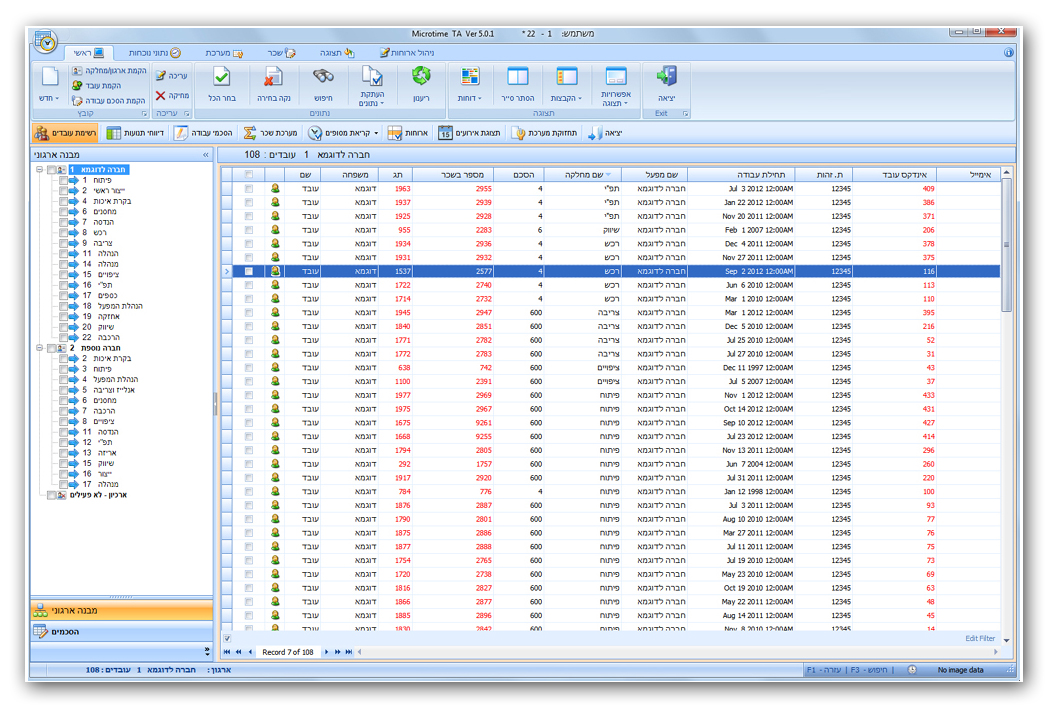Screen dimensions: 1049x709
Task: Click the הסתר סייר (Hide Explorer) icon
Action: [x=518, y=78]
